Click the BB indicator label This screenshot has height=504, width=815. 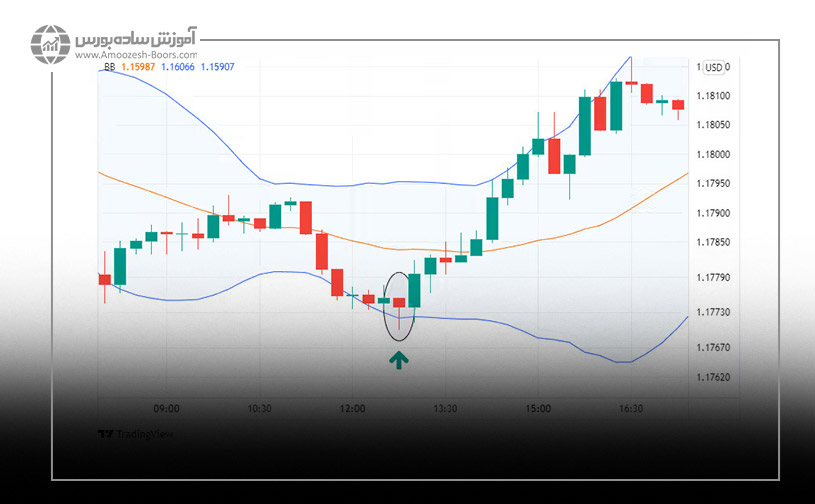pyautogui.click(x=109, y=67)
